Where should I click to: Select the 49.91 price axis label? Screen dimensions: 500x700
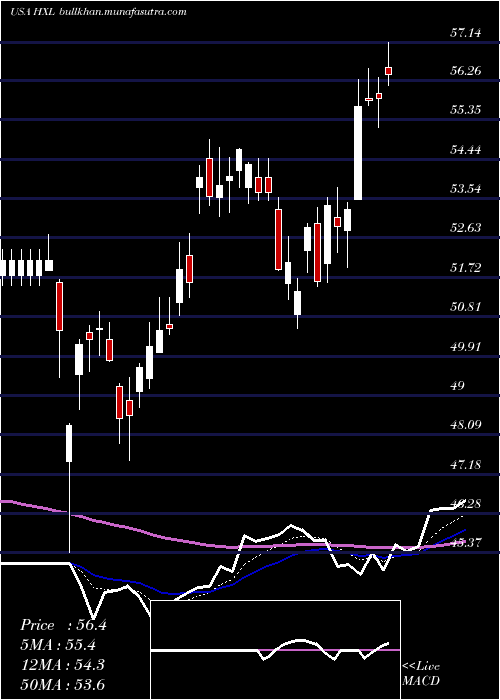[x=466, y=346]
